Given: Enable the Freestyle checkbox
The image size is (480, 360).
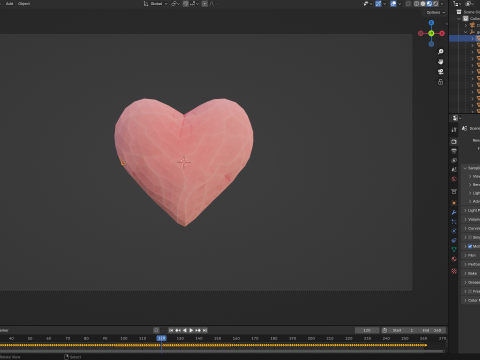Looking at the screenshot, I should coord(470,291).
